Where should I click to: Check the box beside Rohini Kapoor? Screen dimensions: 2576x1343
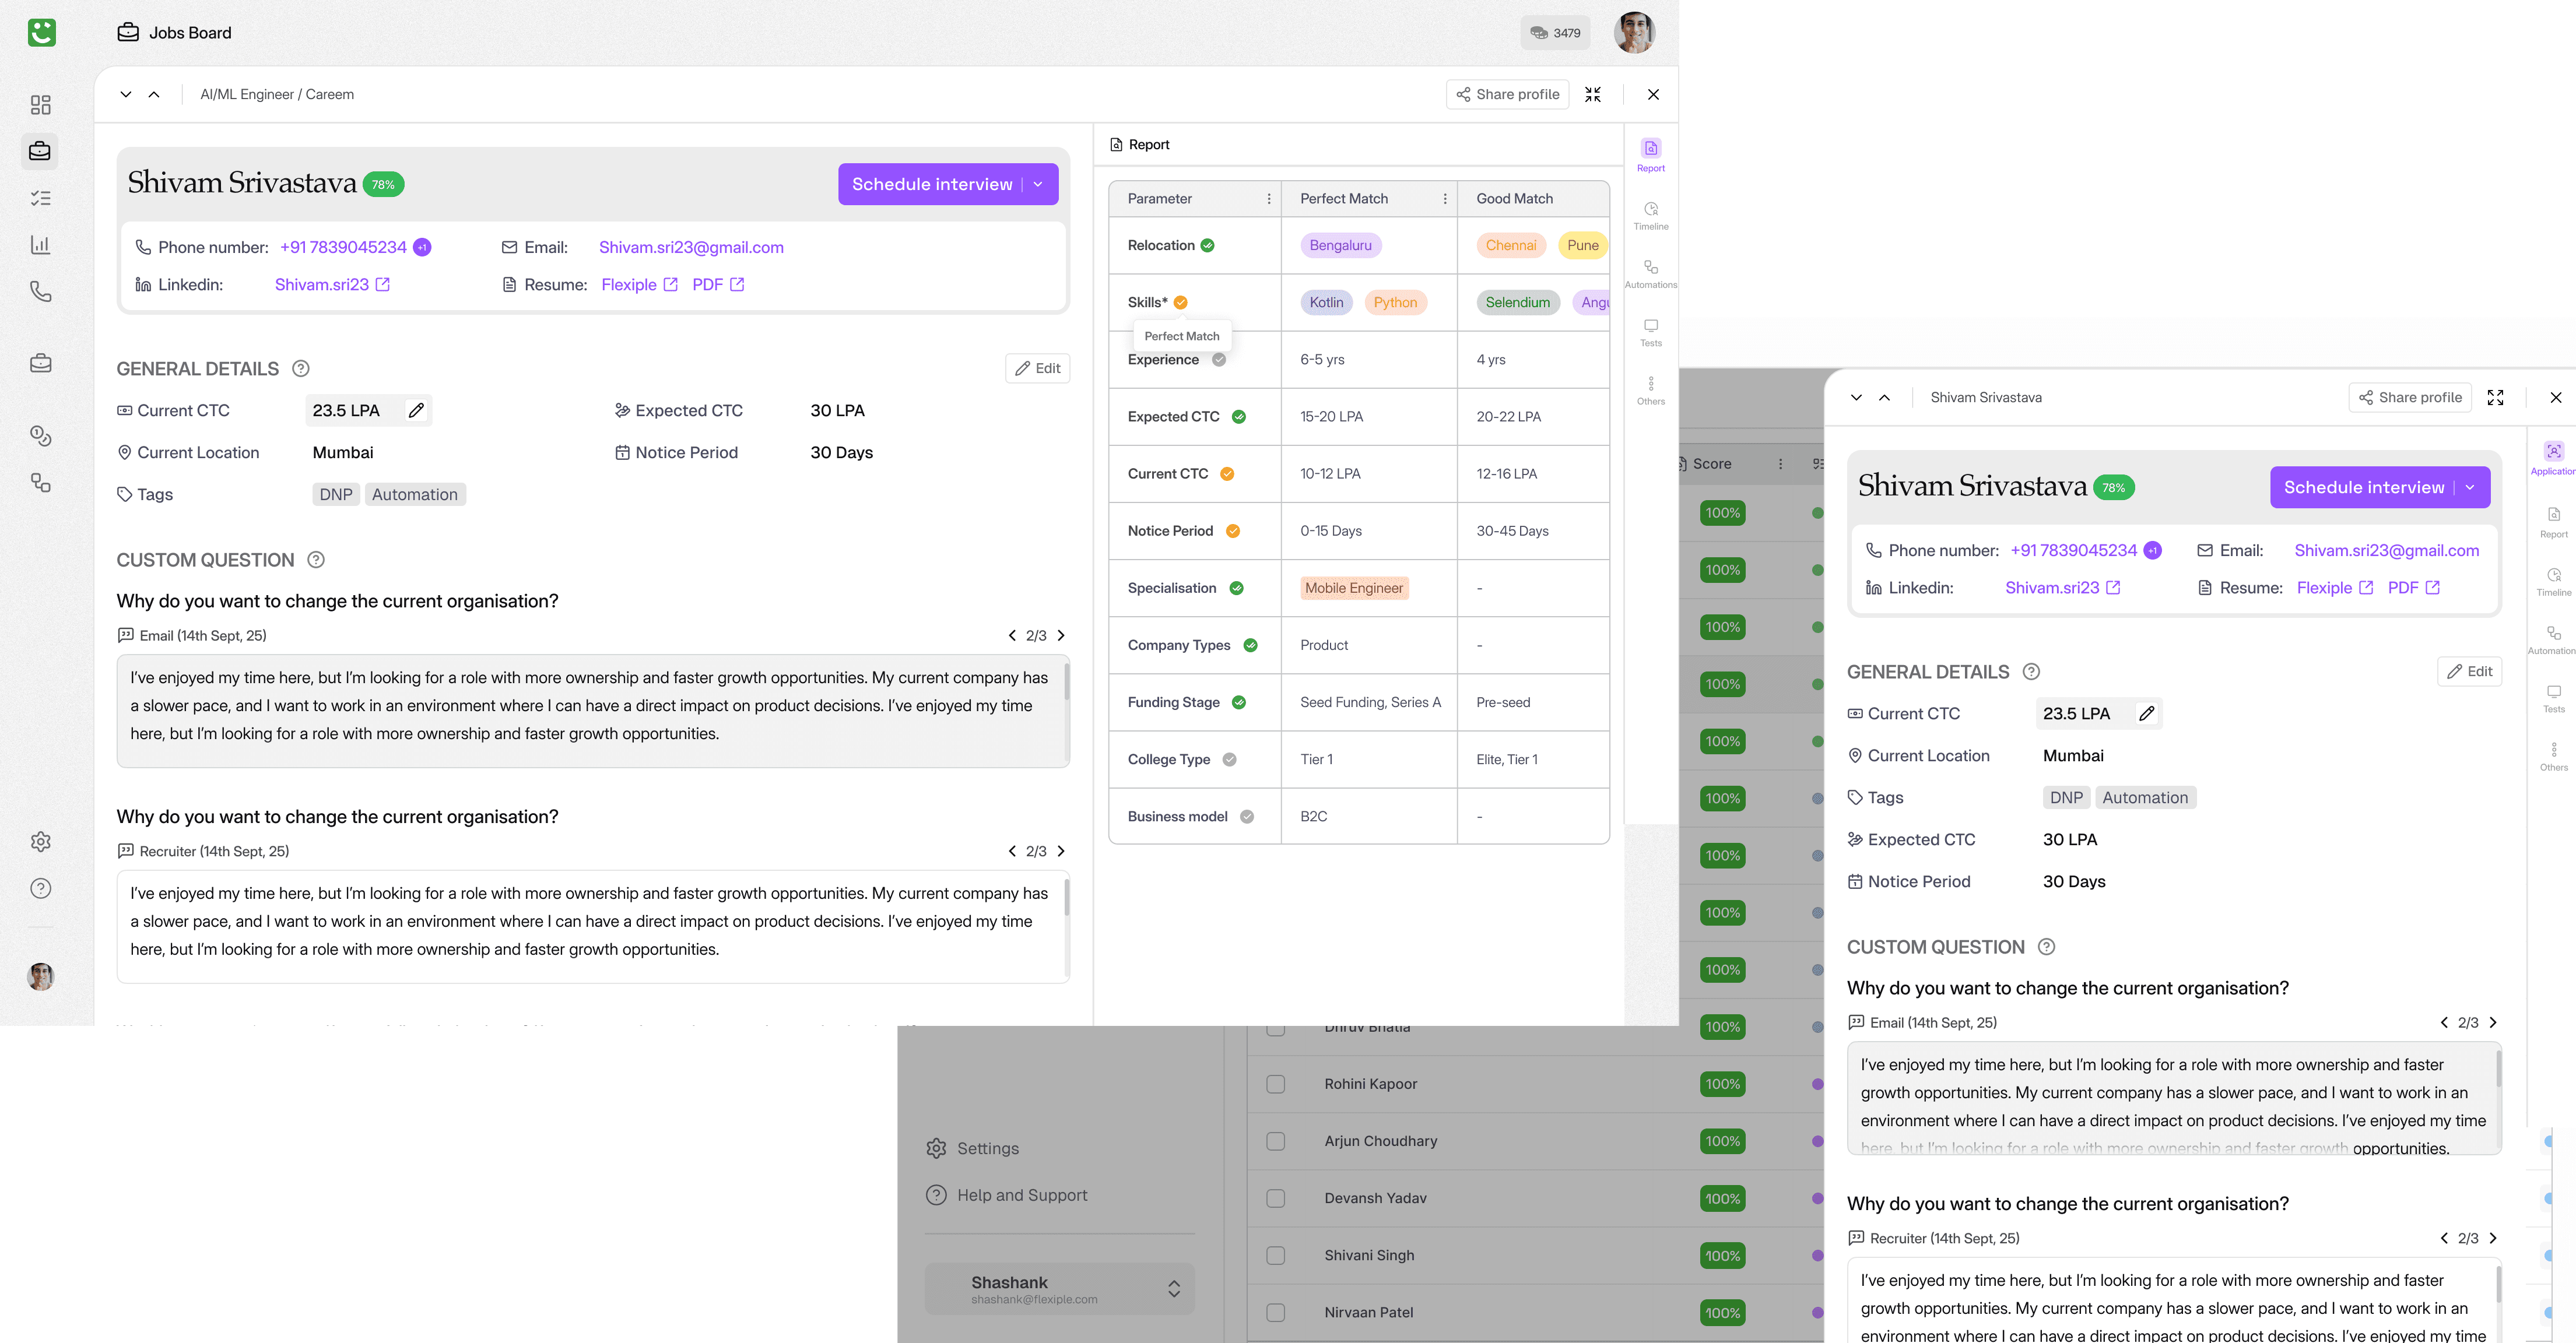1276,1084
